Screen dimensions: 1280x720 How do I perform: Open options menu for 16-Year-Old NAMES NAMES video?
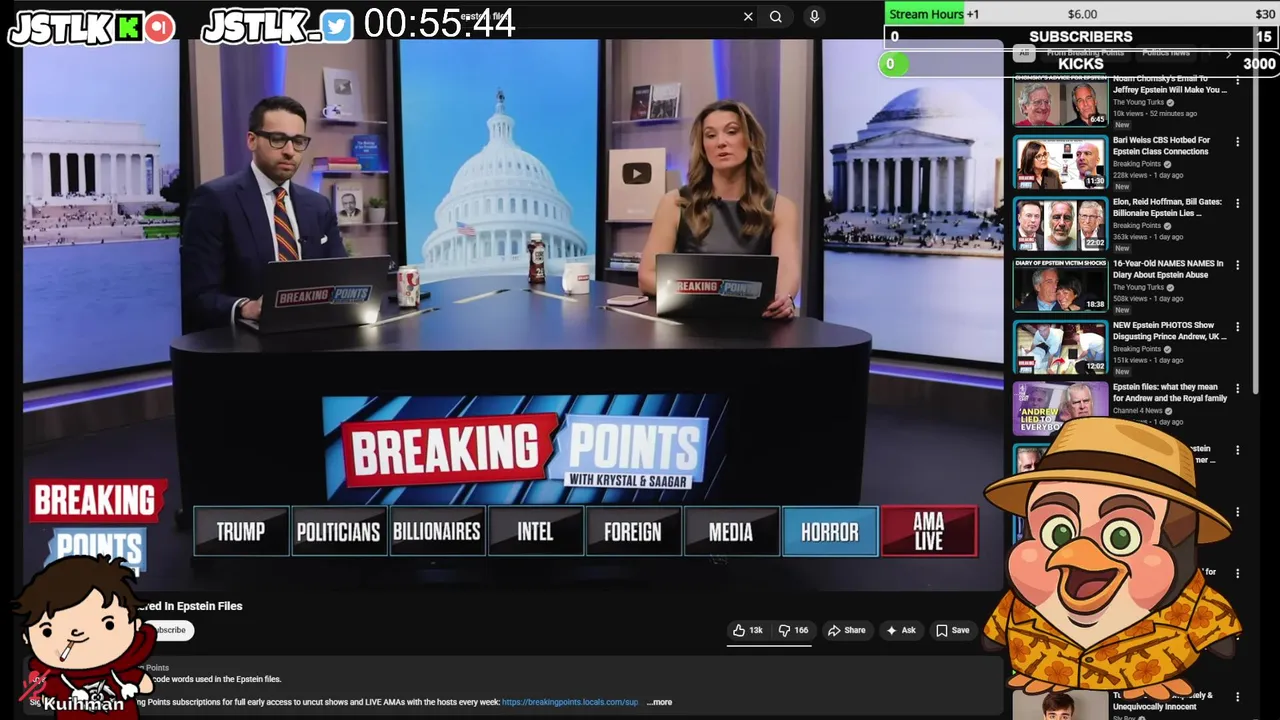coord(1237,265)
